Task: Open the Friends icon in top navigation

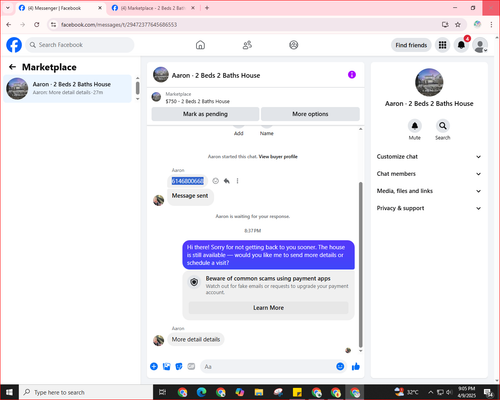Action: pyautogui.click(x=247, y=45)
